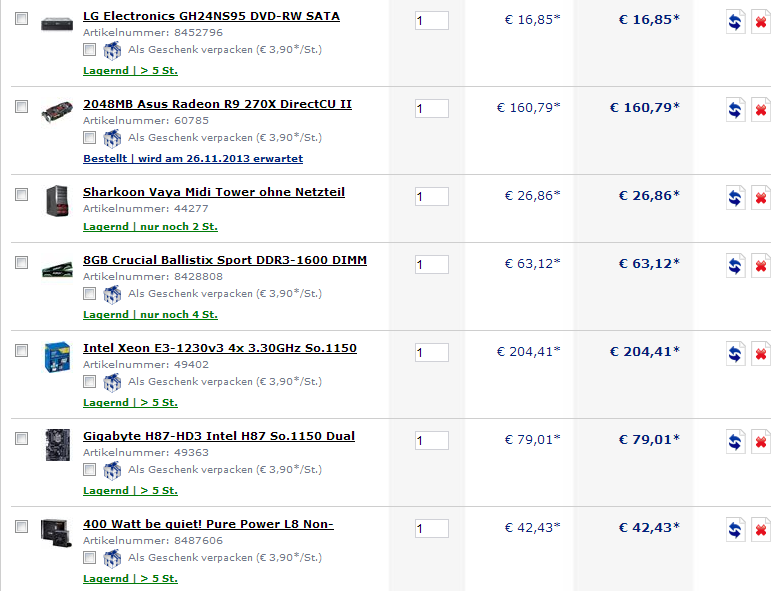779x591 pixels.
Task: Open Intel Xeon E3-1230v3 product page
Action: click(x=219, y=348)
